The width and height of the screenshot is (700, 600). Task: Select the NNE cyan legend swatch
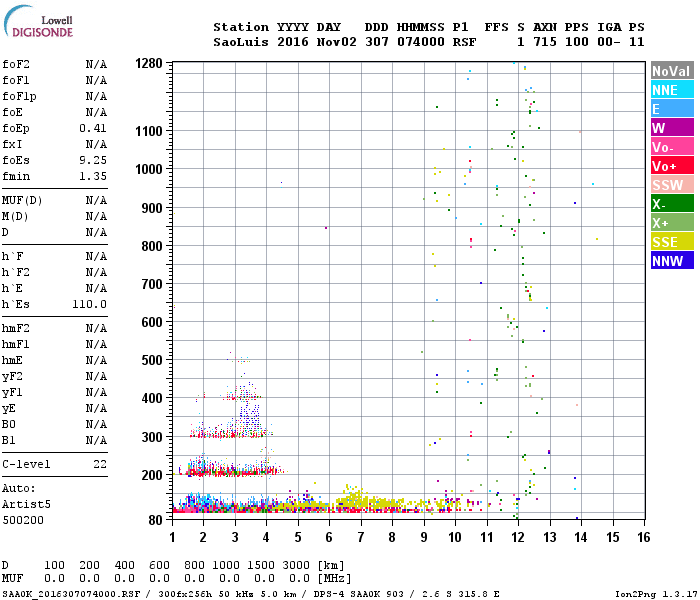click(x=672, y=90)
